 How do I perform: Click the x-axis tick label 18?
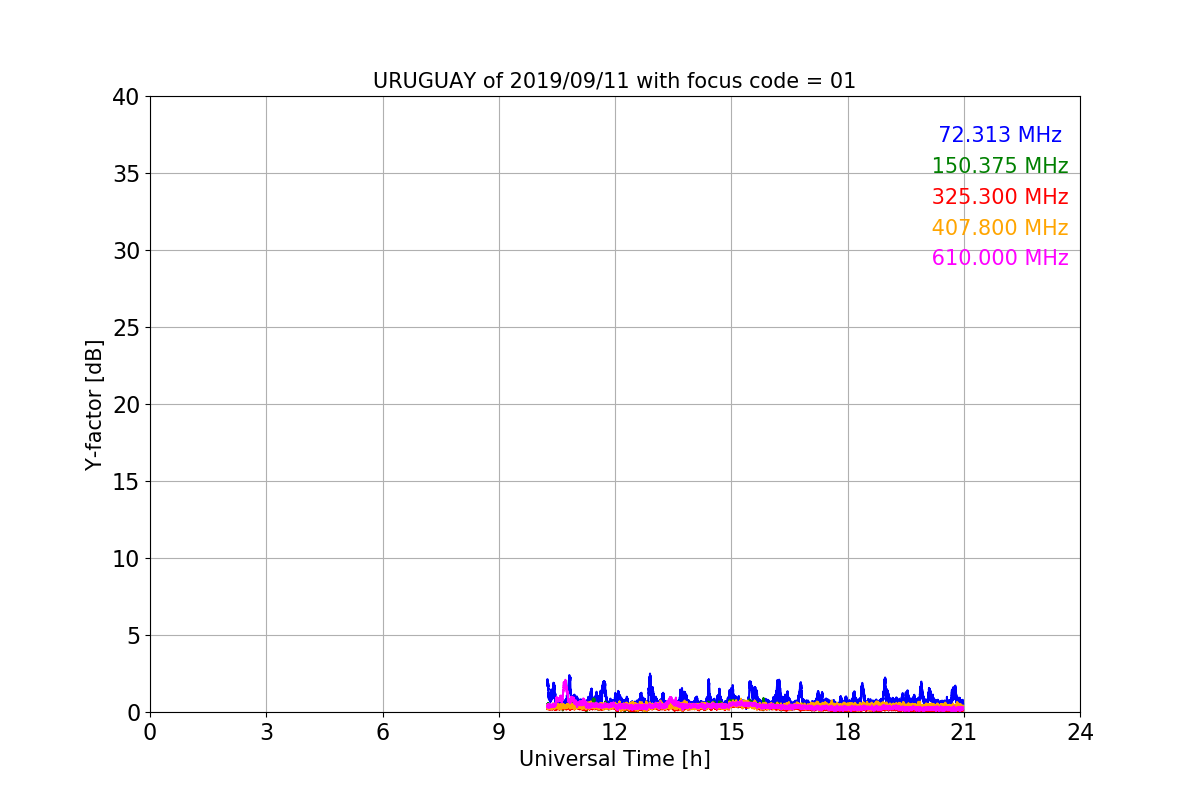point(848,732)
